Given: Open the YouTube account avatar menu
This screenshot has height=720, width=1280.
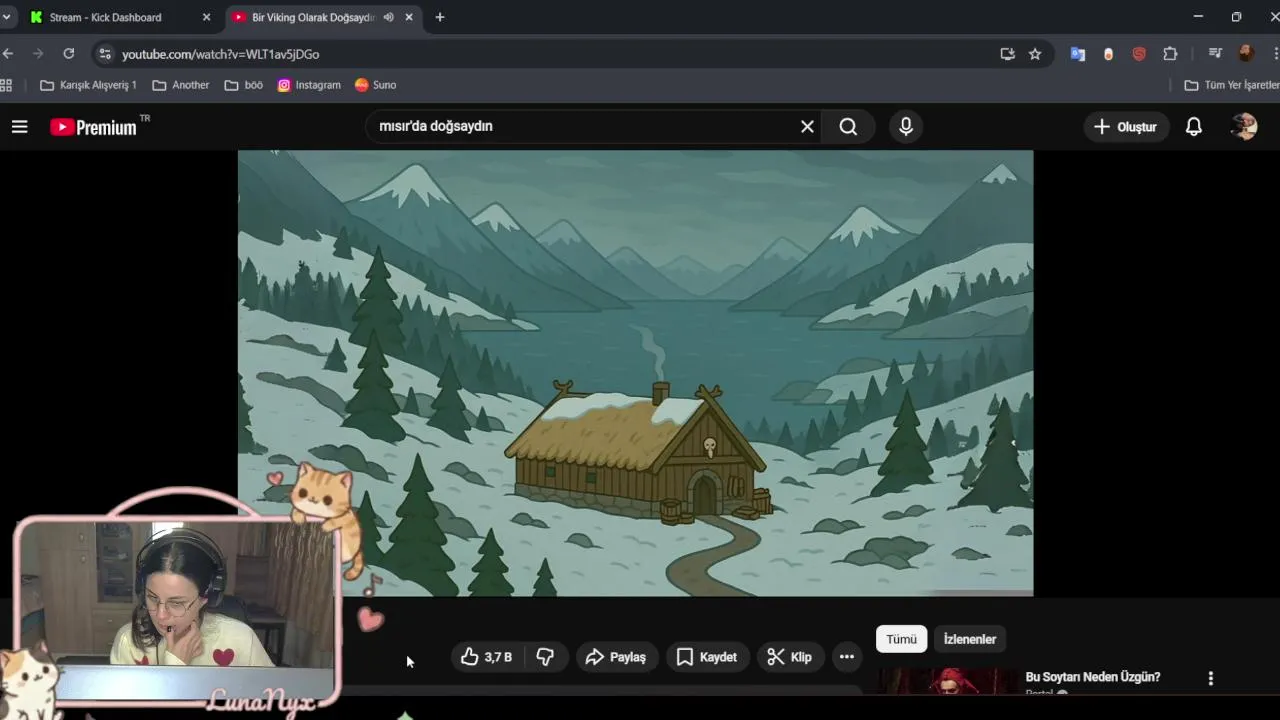Looking at the screenshot, I should tap(1244, 127).
